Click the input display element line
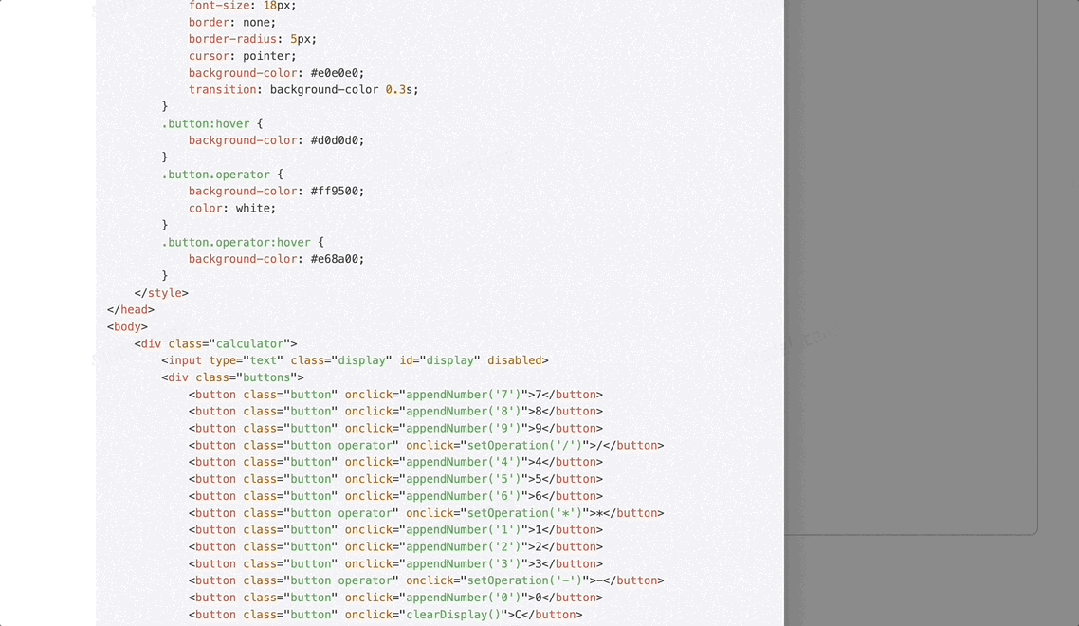Viewport: 1079px width, 626px height. 354,360
